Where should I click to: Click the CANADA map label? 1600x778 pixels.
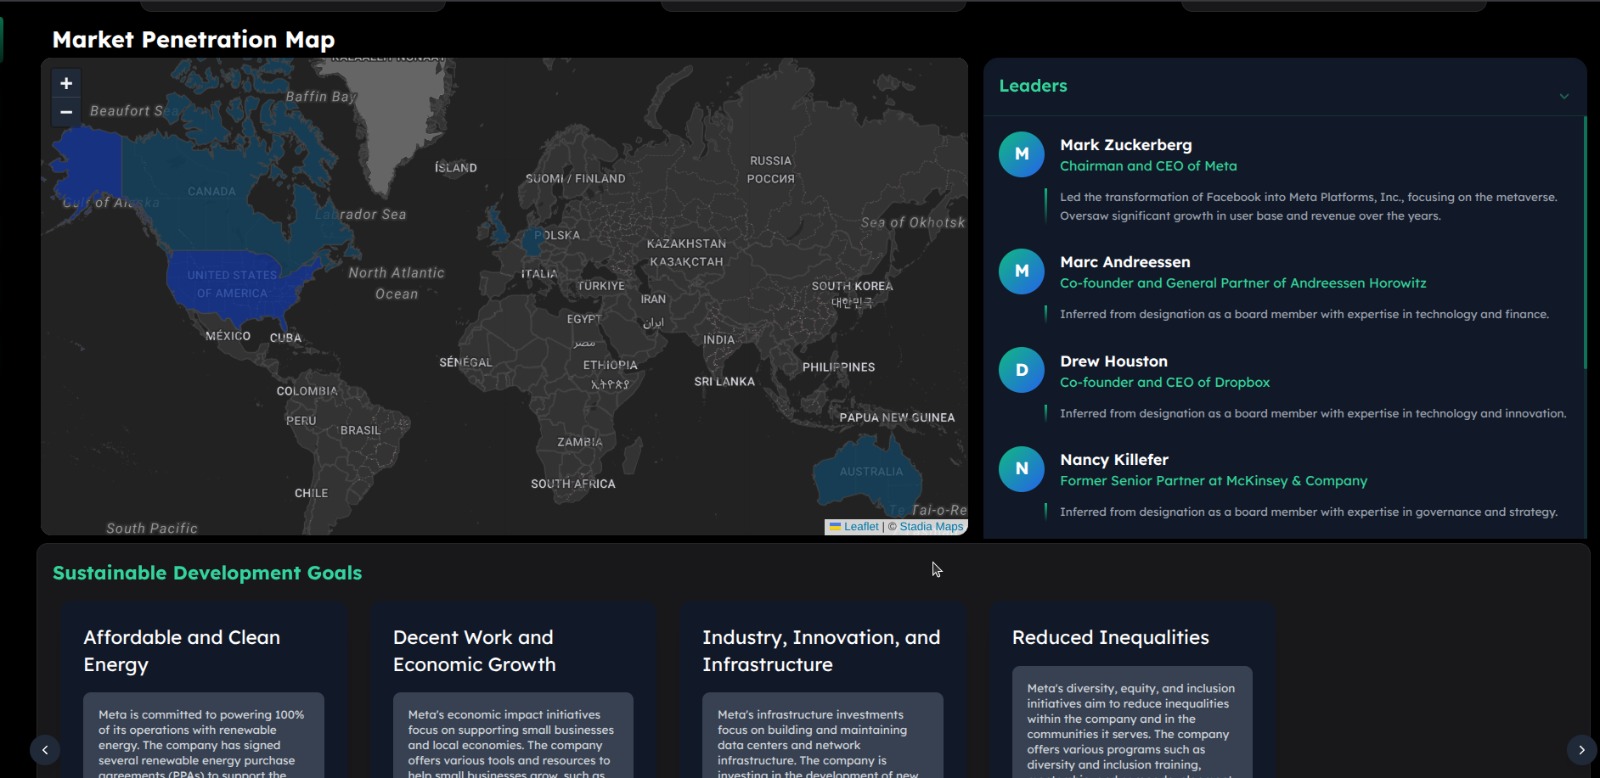click(211, 192)
